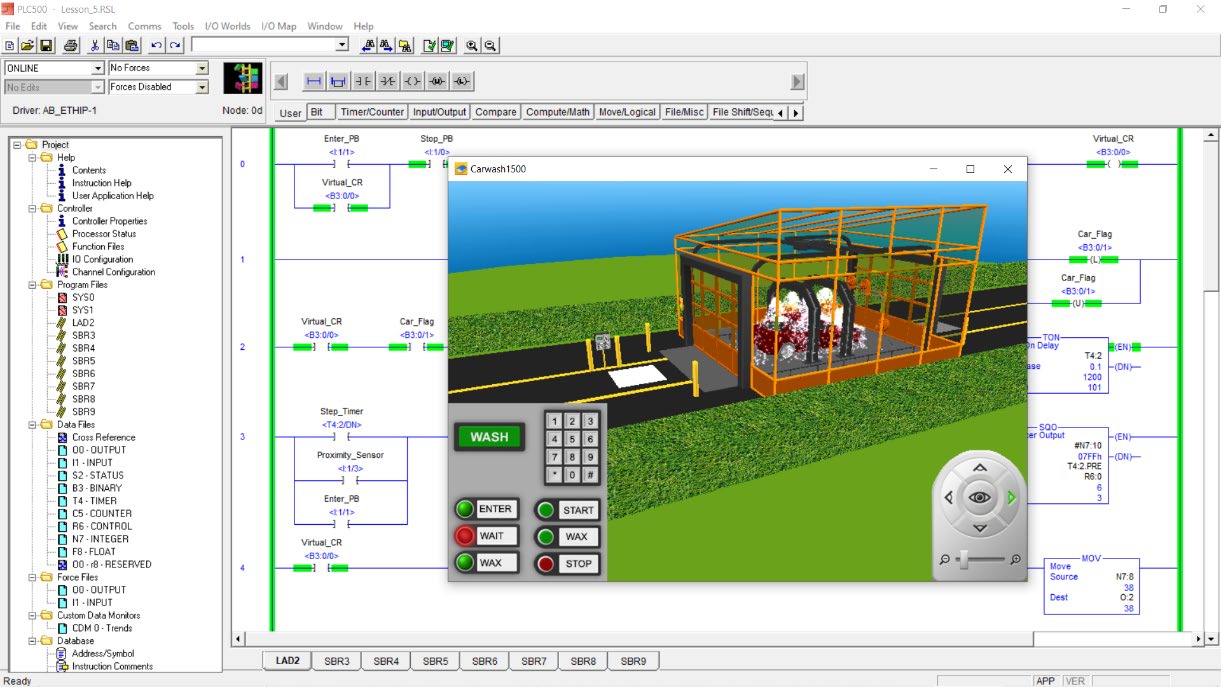Paste using the clipboard toolbar icon
Screen dimensions: 1221x687
[131, 45]
